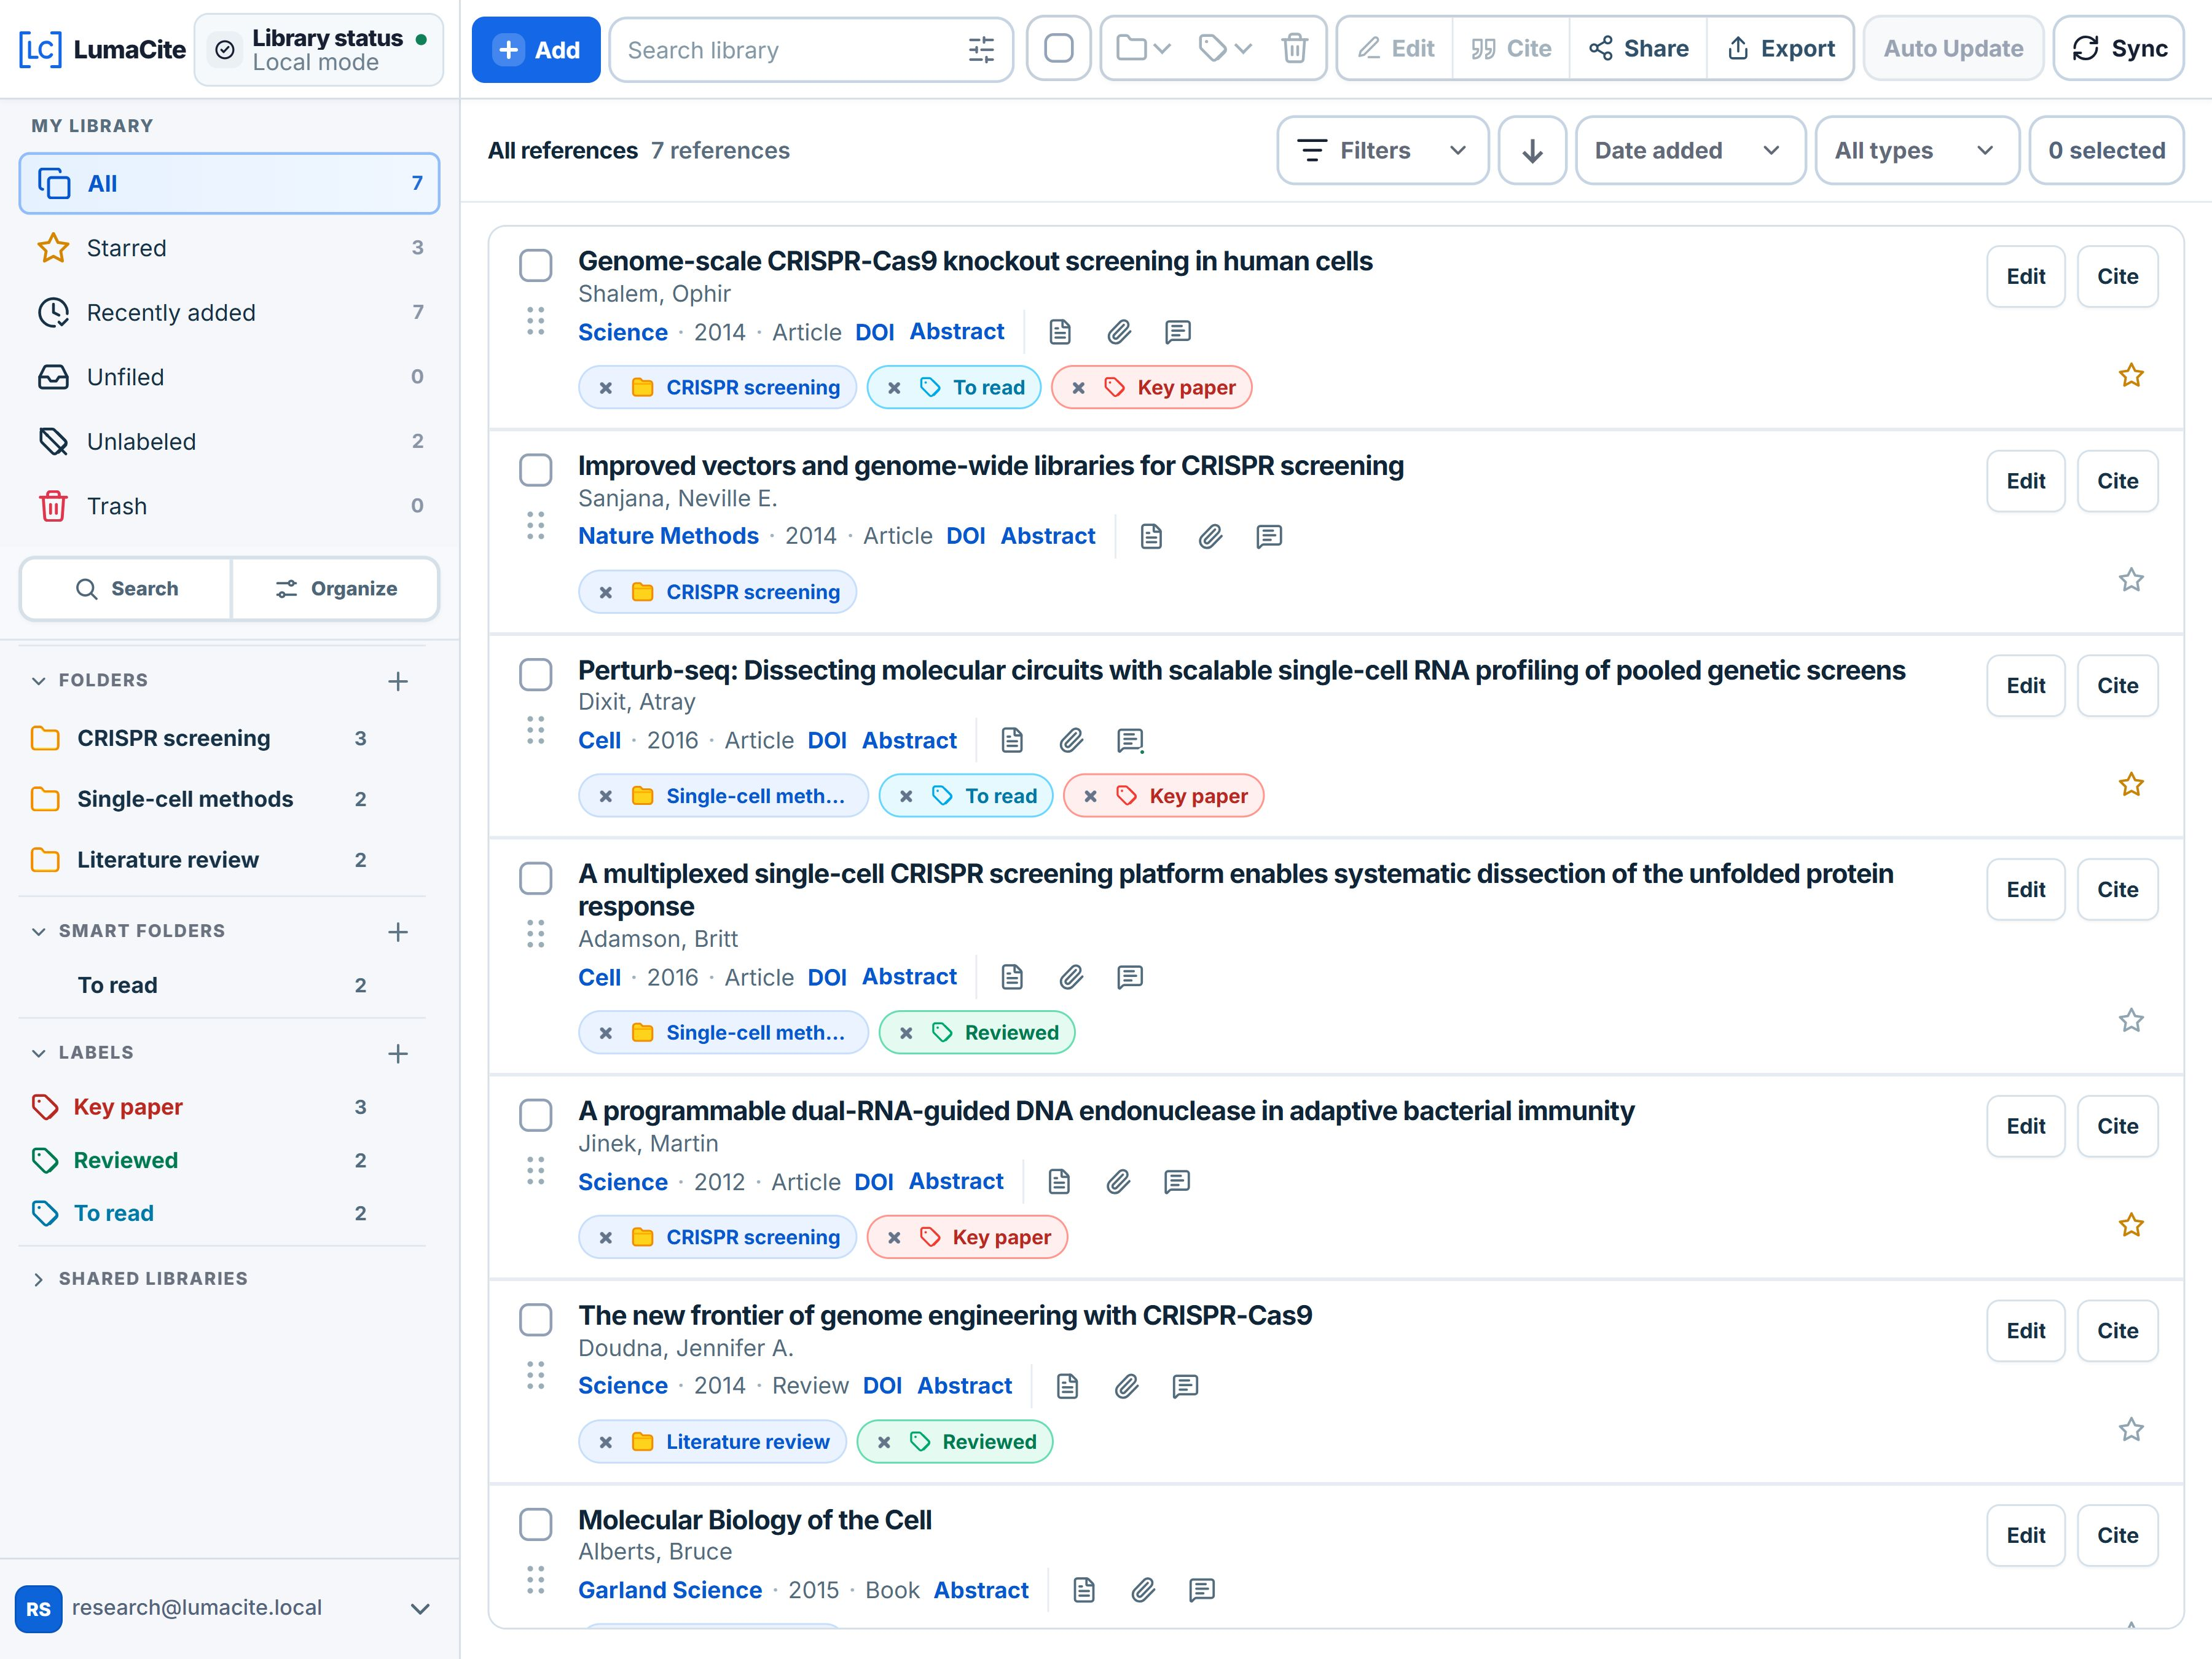The height and width of the screenshot is (1659, 2212).
Task: Open account menu for research@lumacite.local
Action: point(224,1609)
